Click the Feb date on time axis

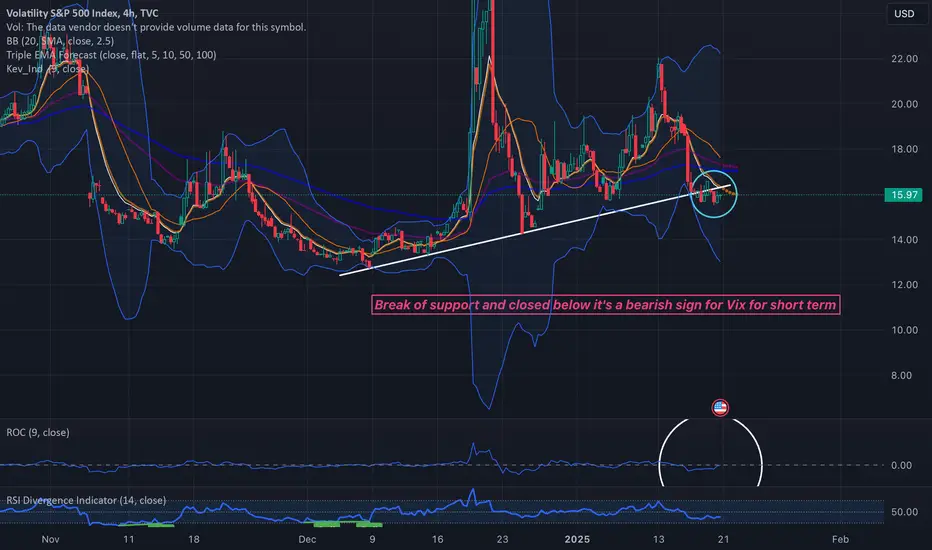point(840,539)
